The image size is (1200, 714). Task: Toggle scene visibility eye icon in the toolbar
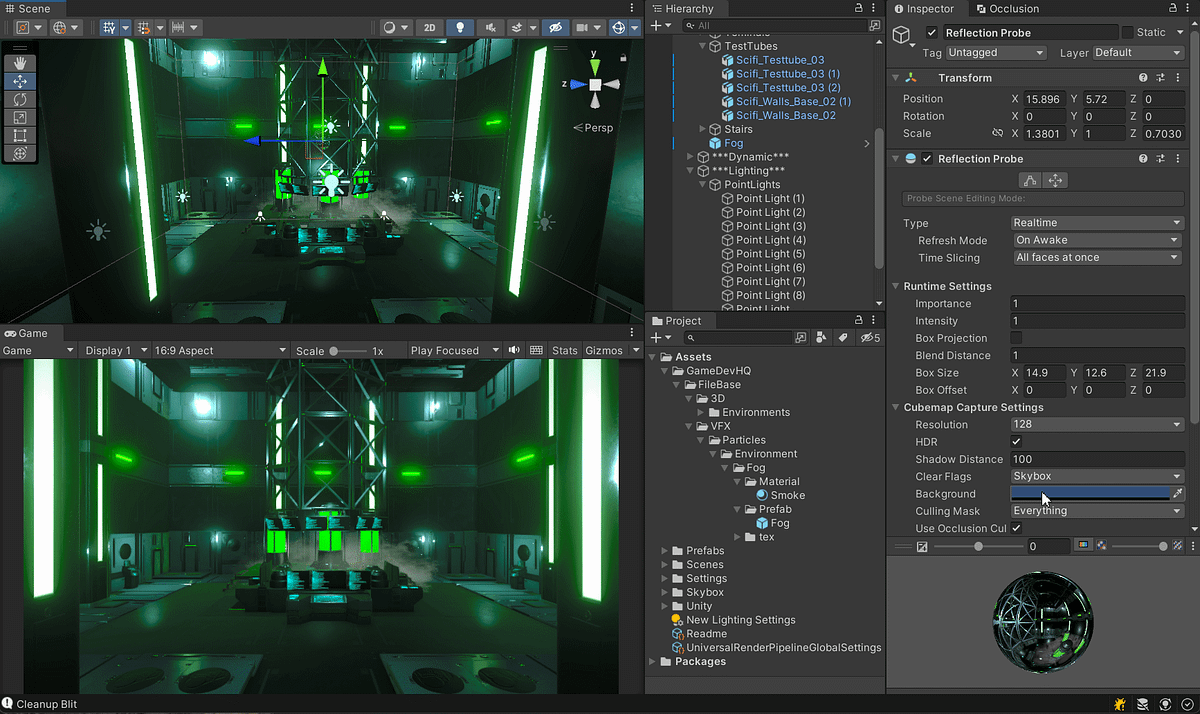coord(555,27)
